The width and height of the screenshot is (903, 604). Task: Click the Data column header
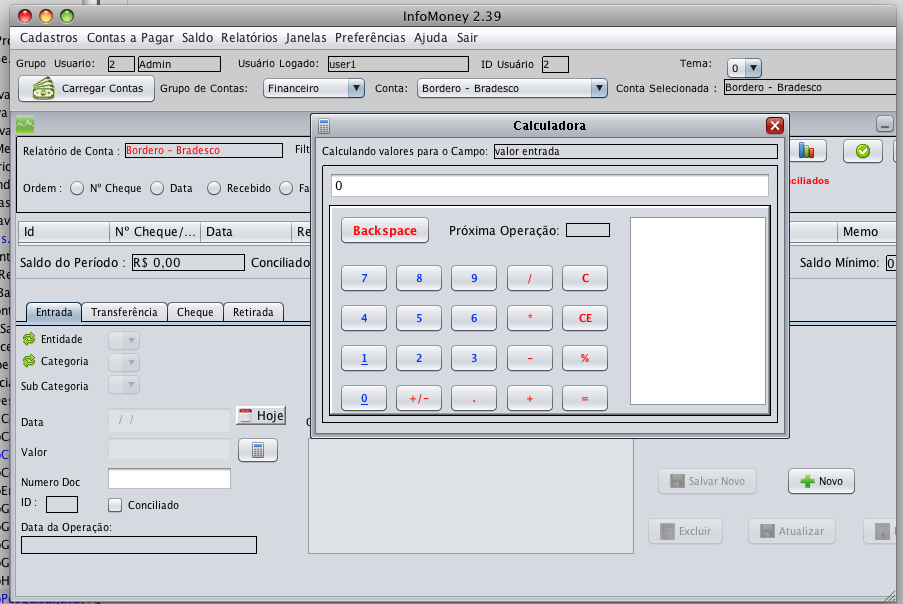pos(246,231)
